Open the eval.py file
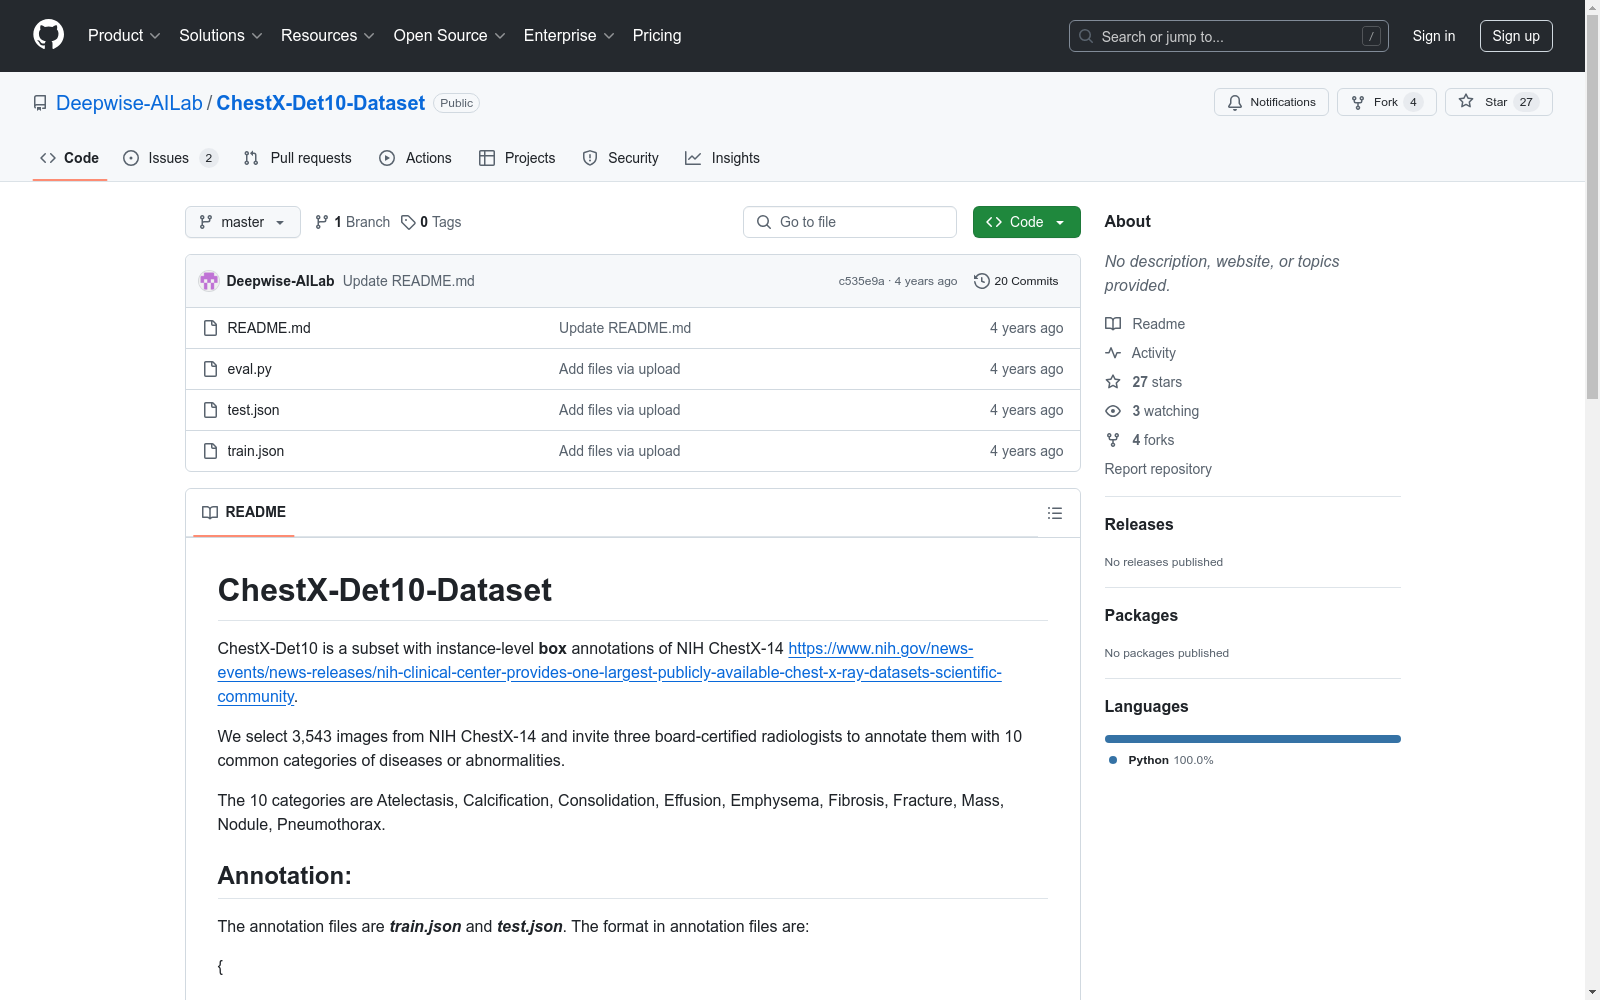 point(249,369)
